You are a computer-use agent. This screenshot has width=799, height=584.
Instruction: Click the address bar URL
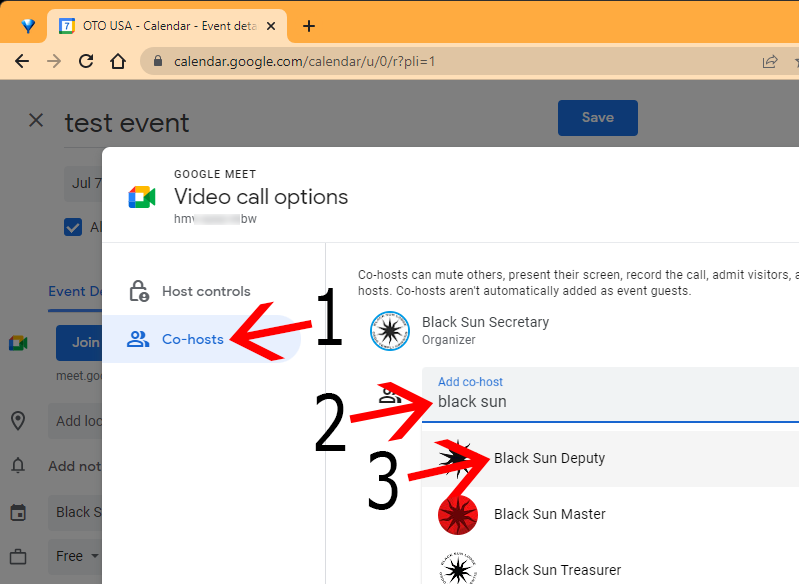coord(304,62)
